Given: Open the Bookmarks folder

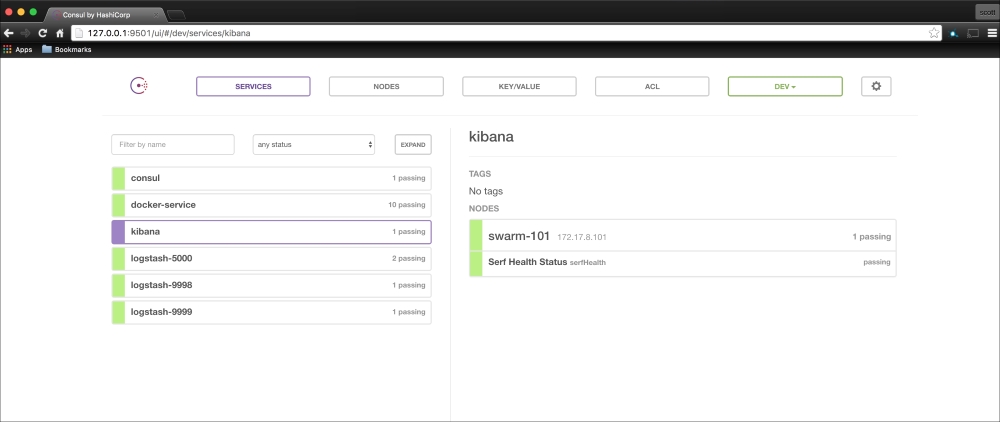Looking at the screenshot, I should point(66,49).
